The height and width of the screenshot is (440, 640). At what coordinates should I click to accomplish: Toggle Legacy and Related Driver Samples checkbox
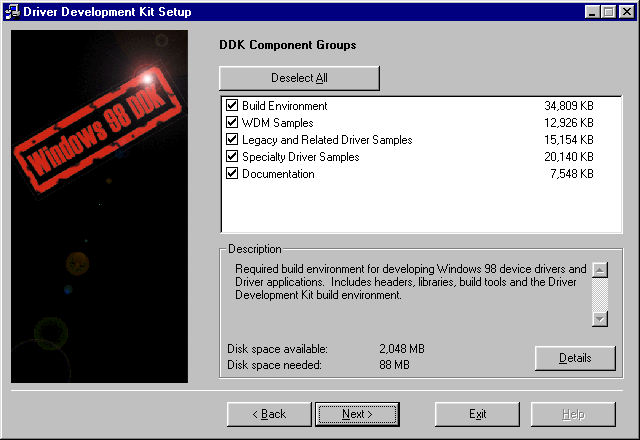[232, 140]
